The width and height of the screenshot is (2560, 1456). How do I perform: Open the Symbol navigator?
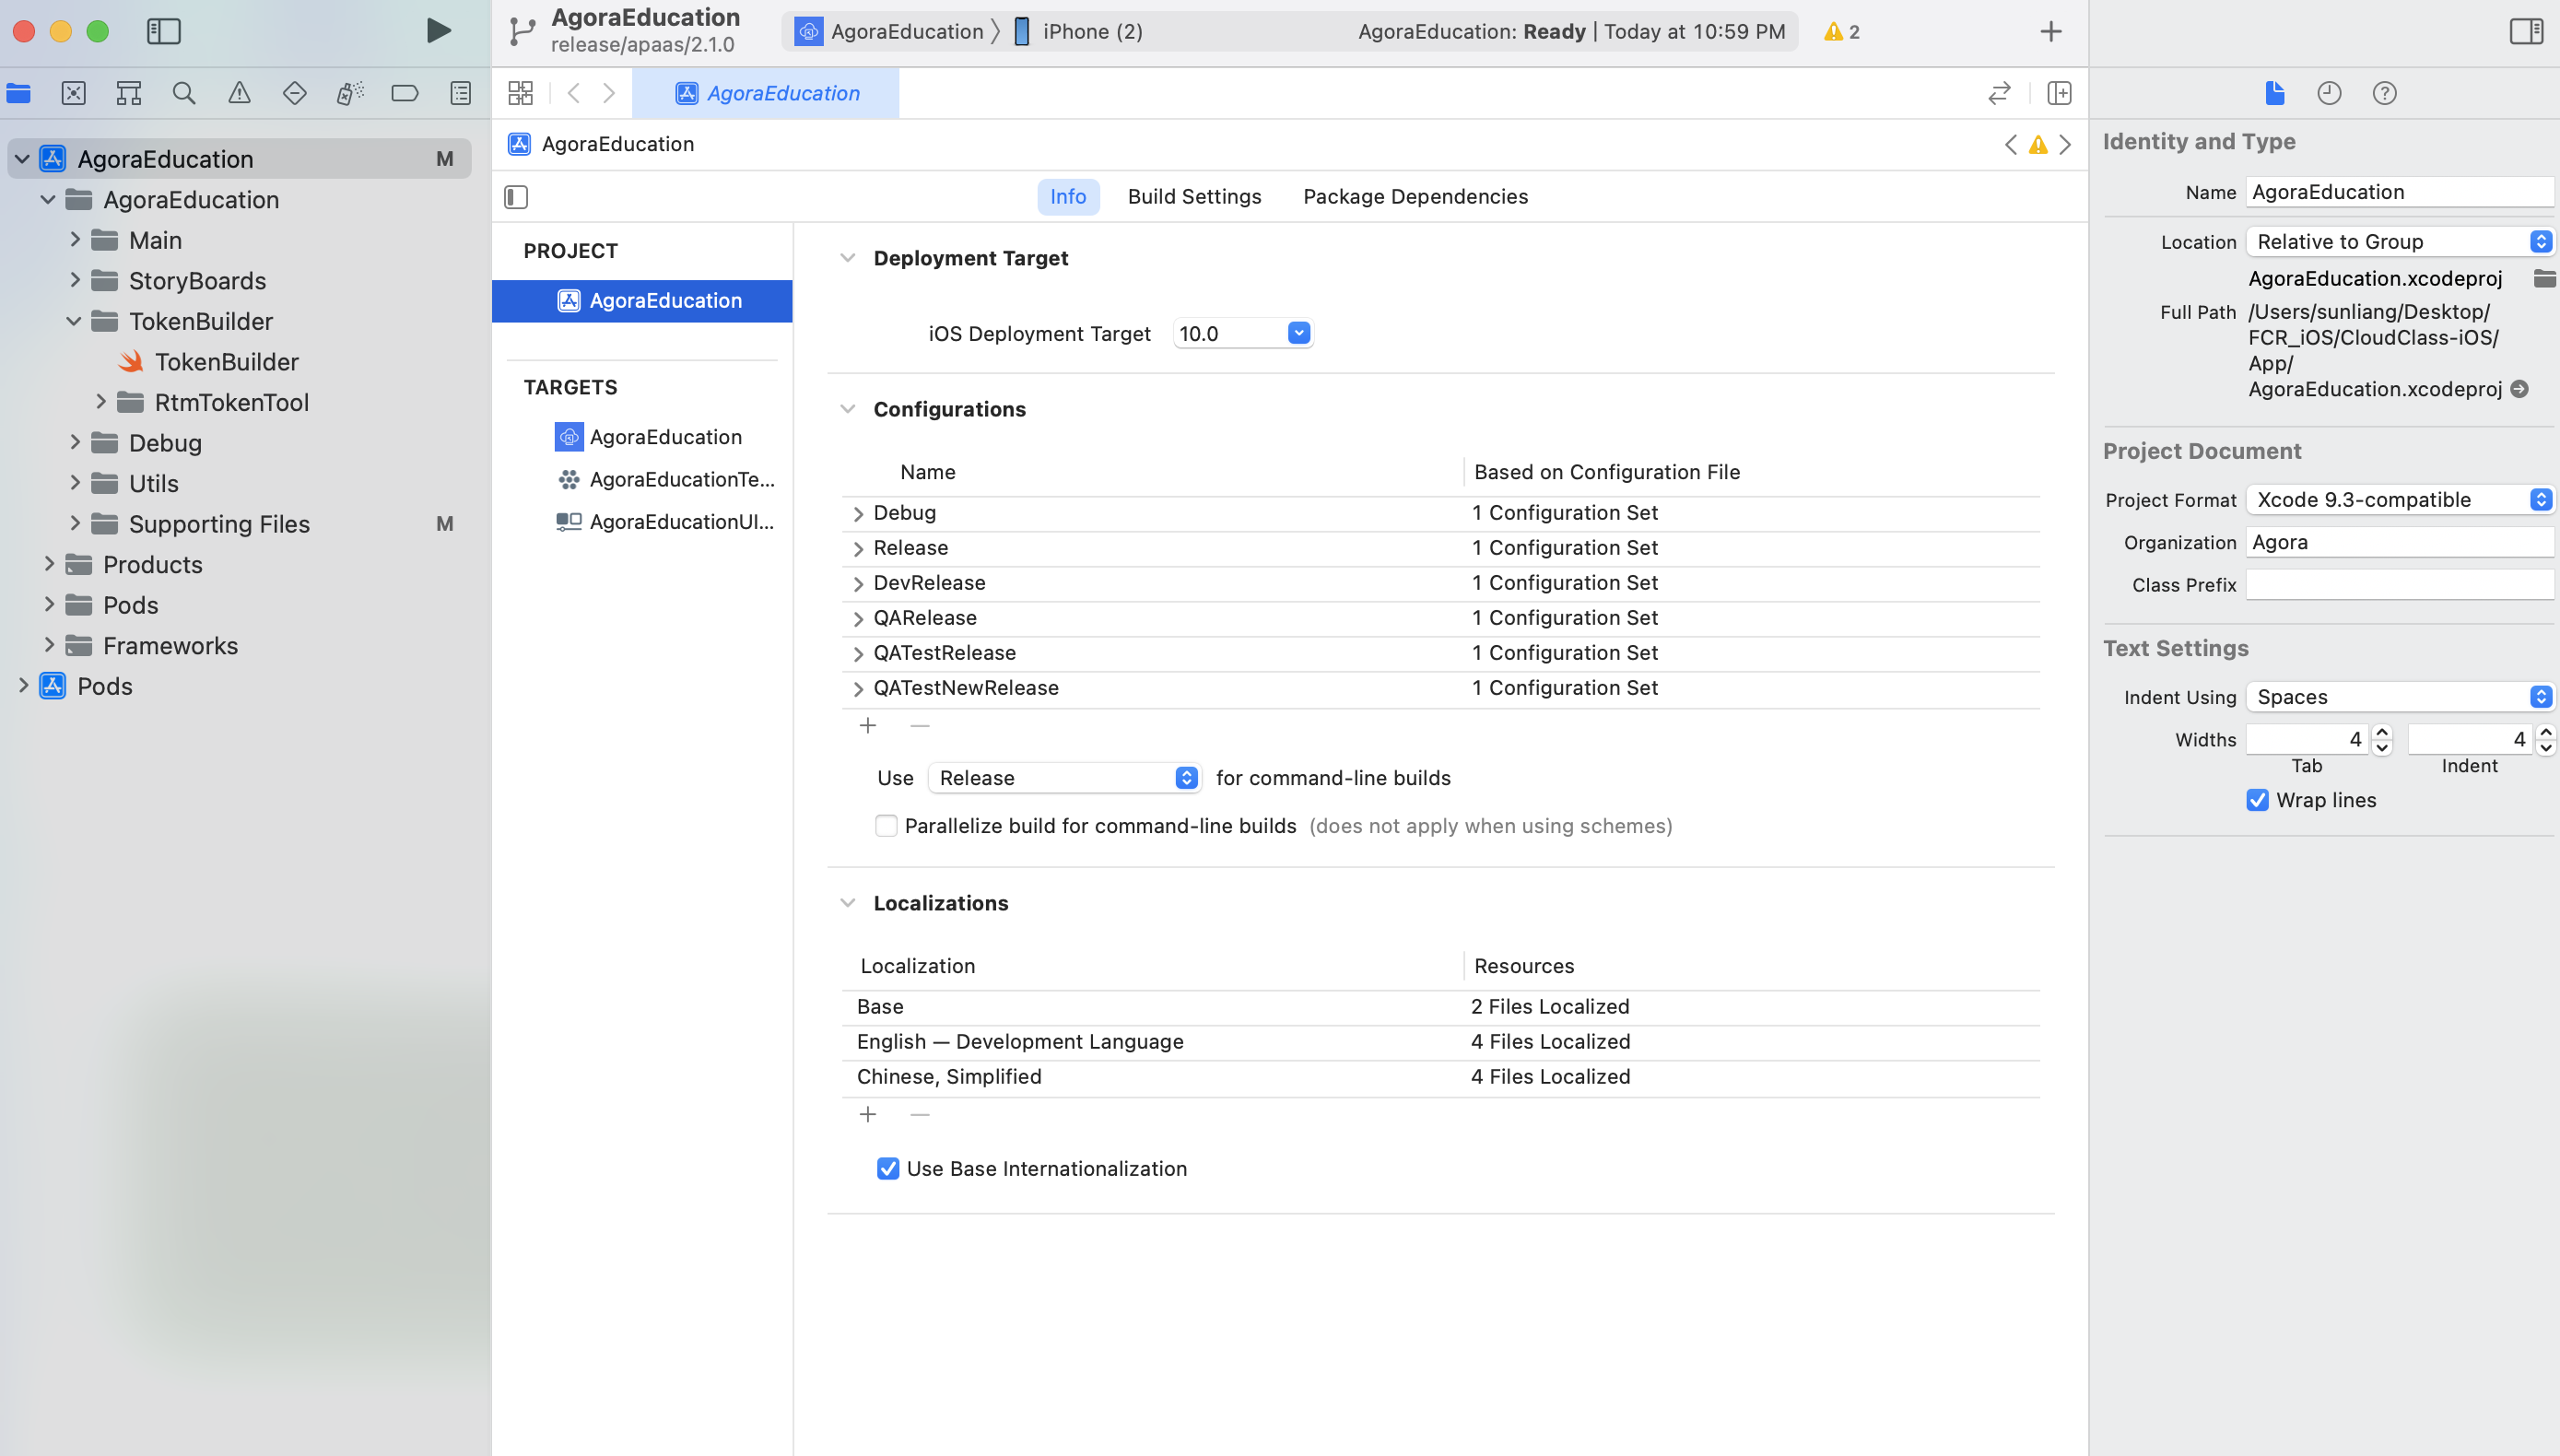(129, 93)
